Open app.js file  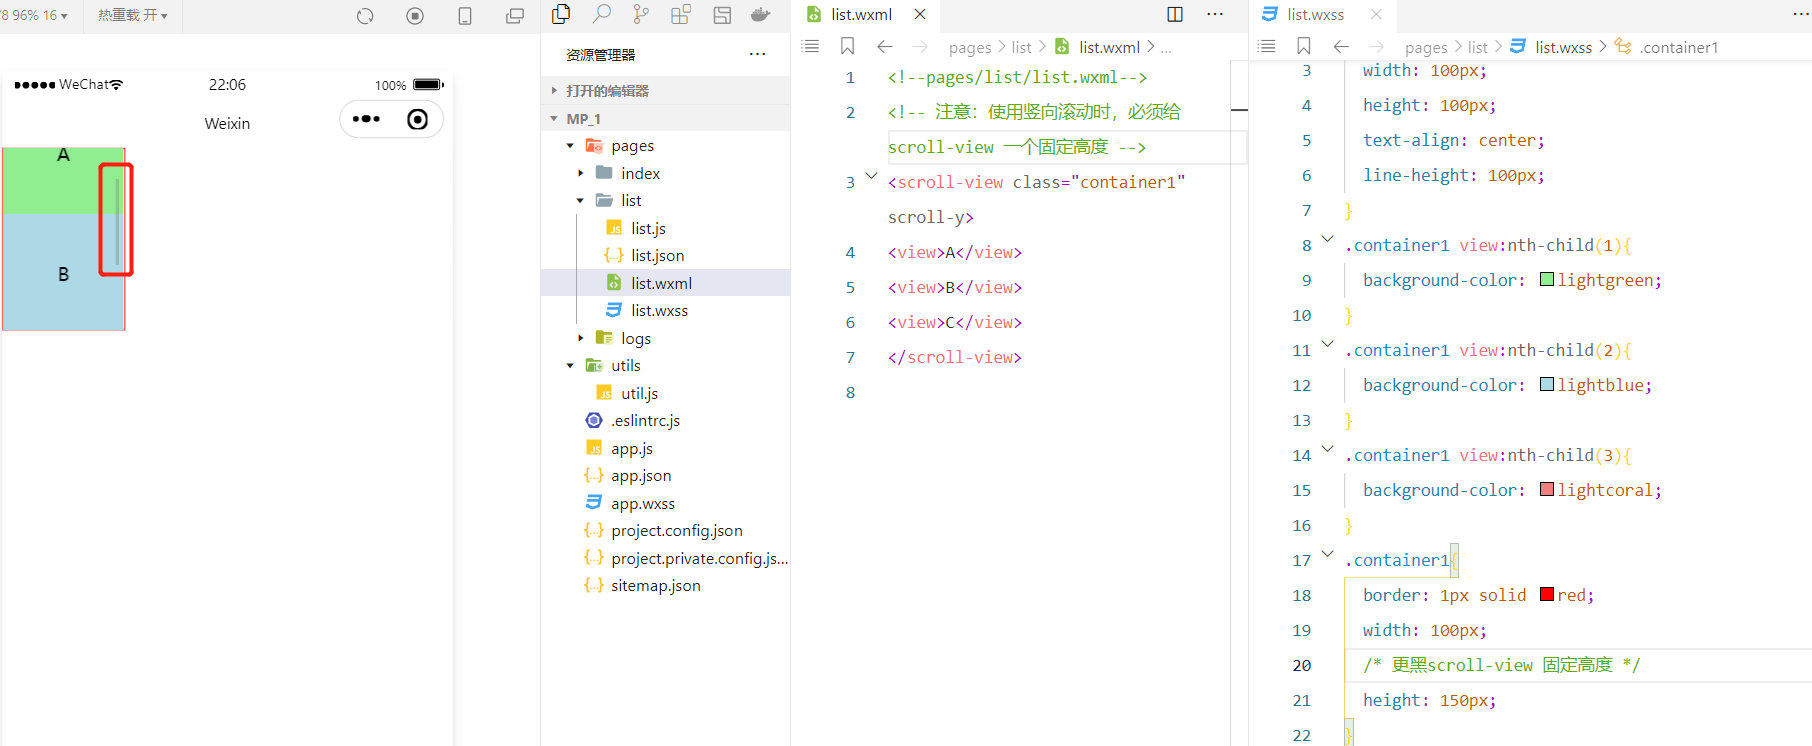[631, 449]
